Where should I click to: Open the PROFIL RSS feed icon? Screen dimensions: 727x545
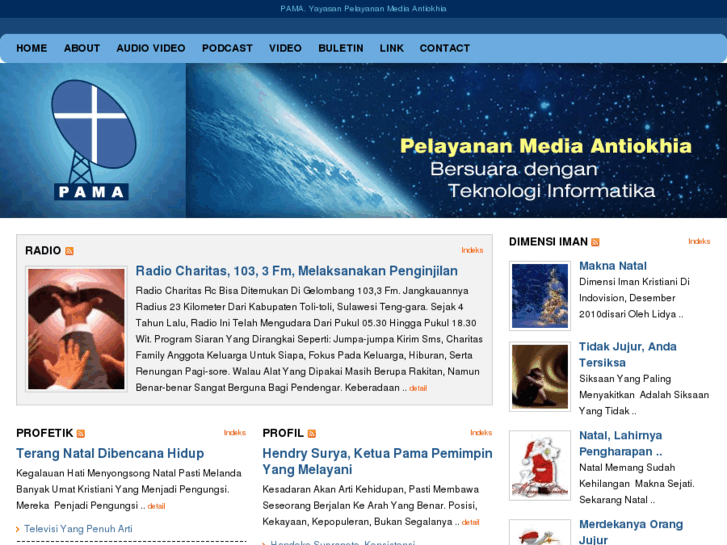click(312, 434)
